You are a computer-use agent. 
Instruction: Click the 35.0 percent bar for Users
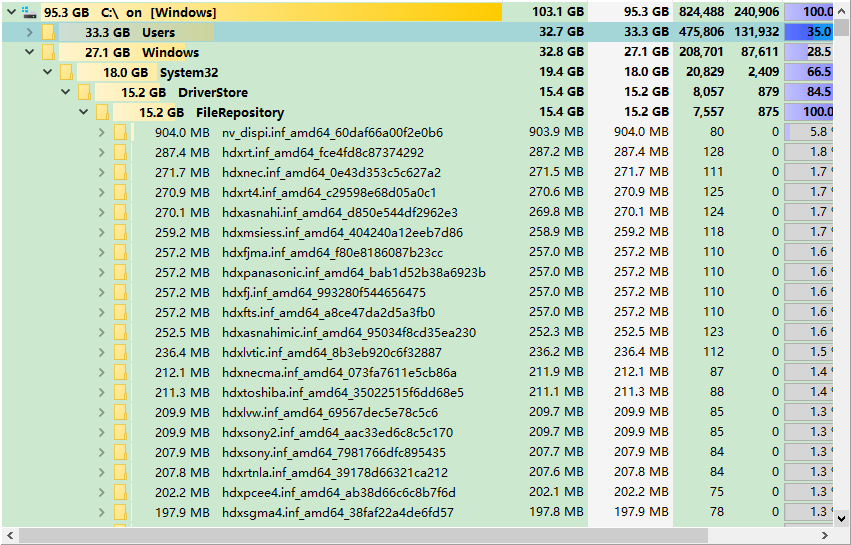pyautogui.click(x=809, y=32)
